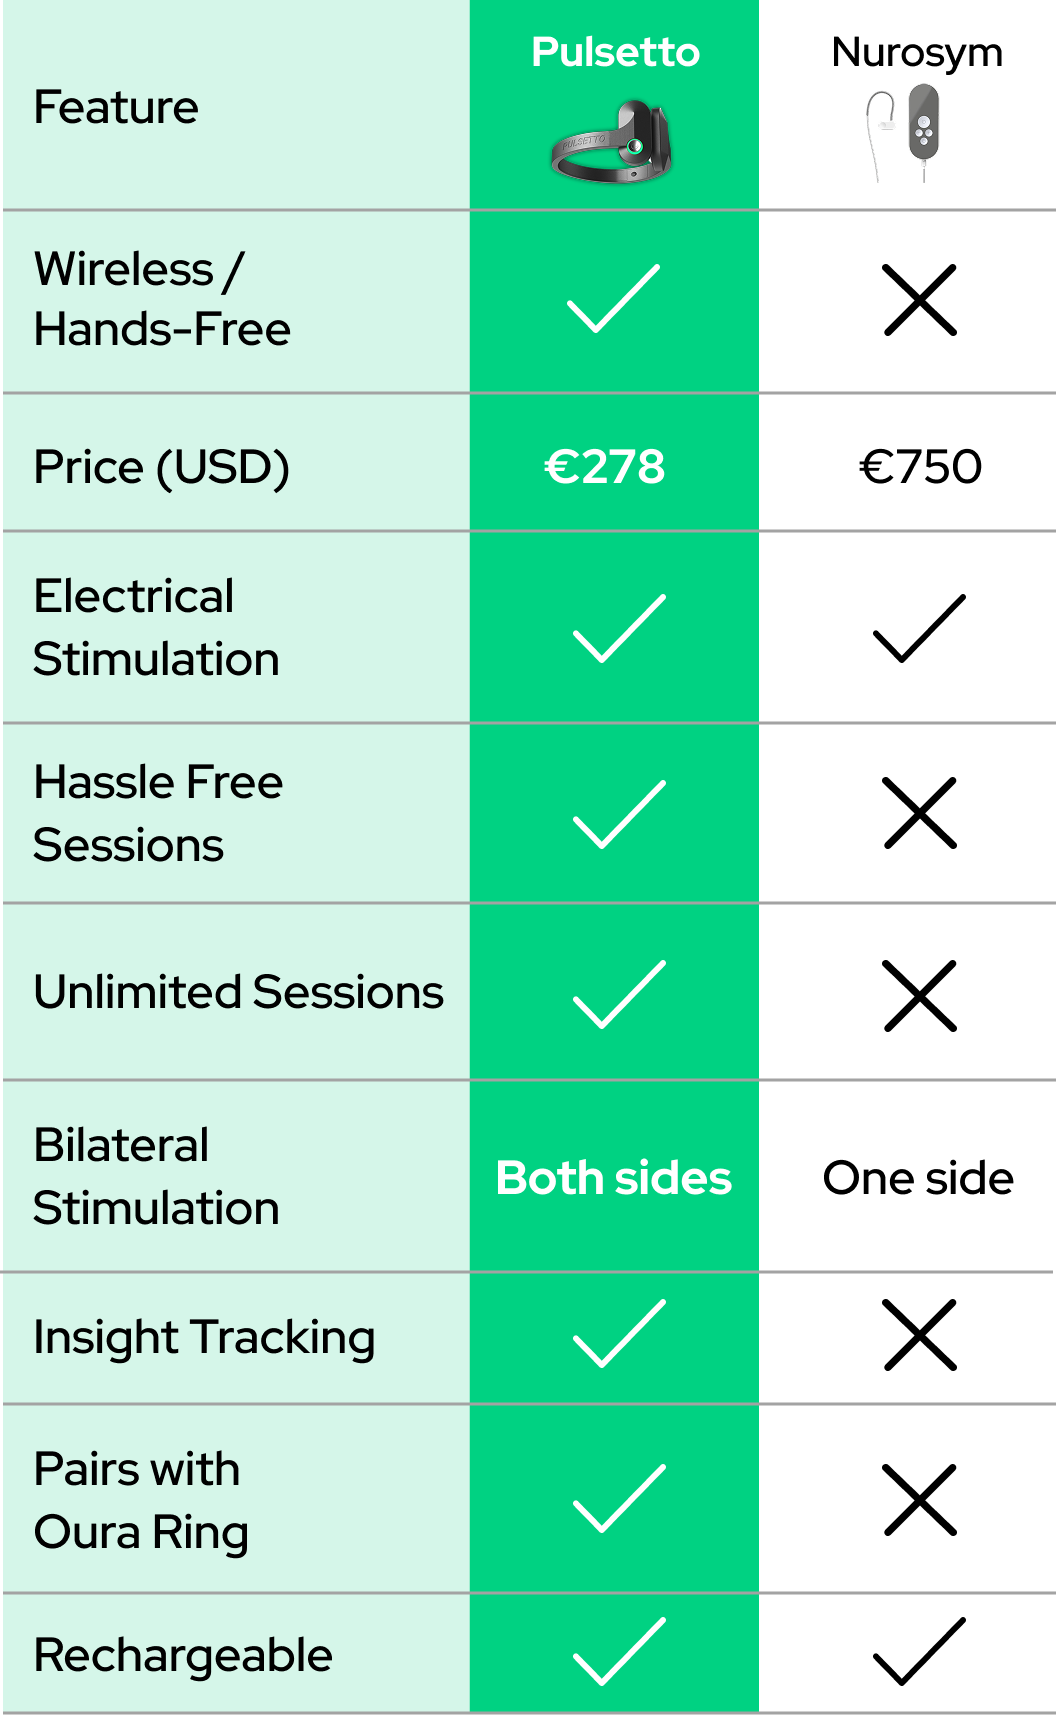Click the Hassle Free Sessions checkmark
The width and height of the screenshot is (1056, 1715).
619,815
